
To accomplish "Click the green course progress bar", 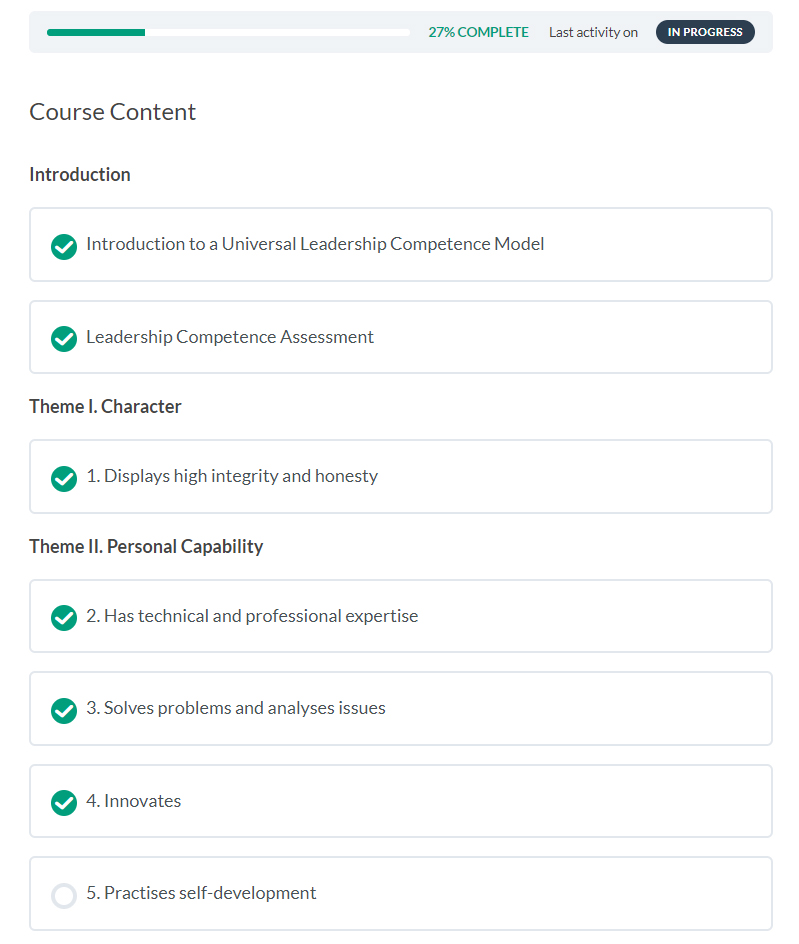I will tap(96, 32).
